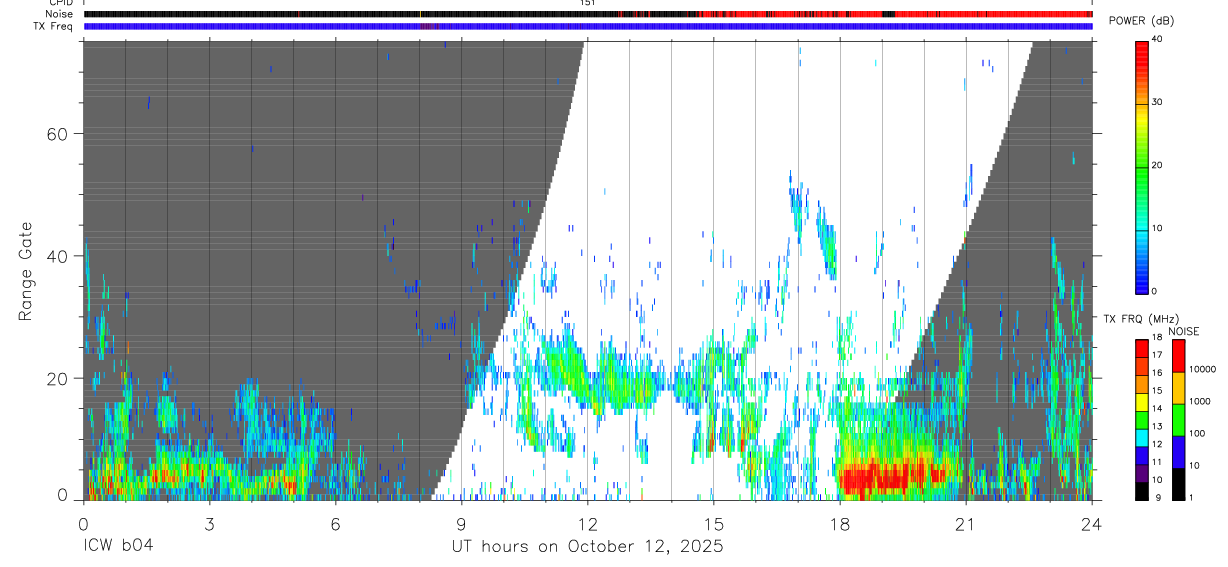1228x567 pixels.
Task: Click the POWER (dB) color bar
Action: pyautogui.click(x=1141, y=166)
